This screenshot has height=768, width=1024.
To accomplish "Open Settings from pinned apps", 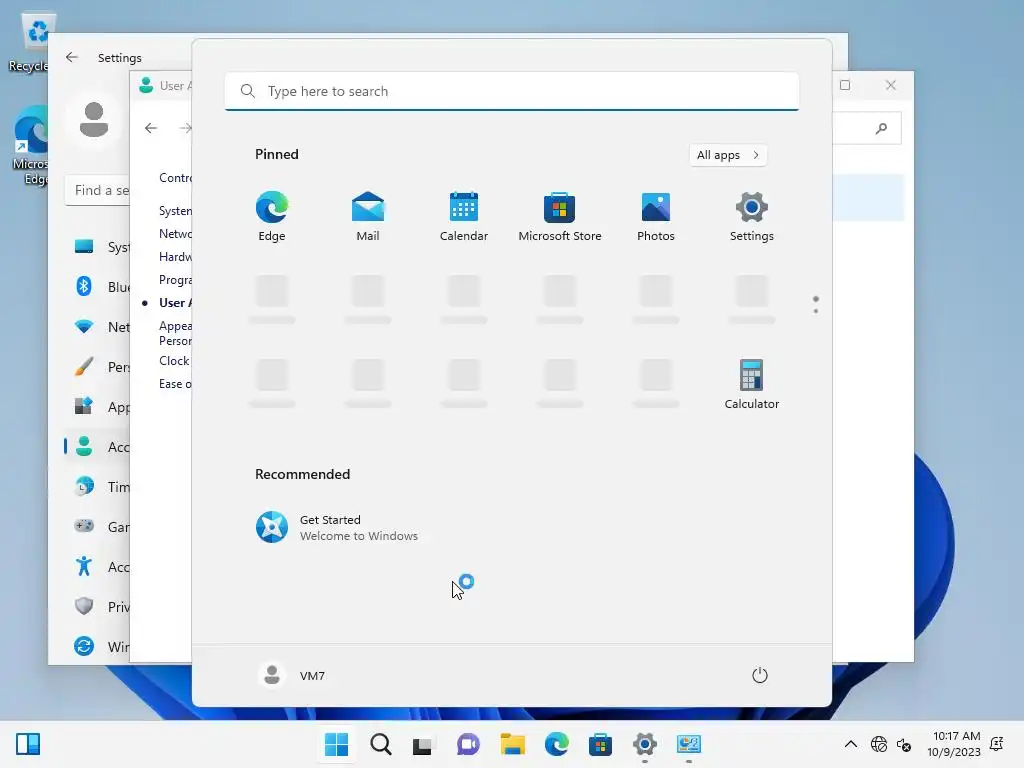I will coord(752,216).
